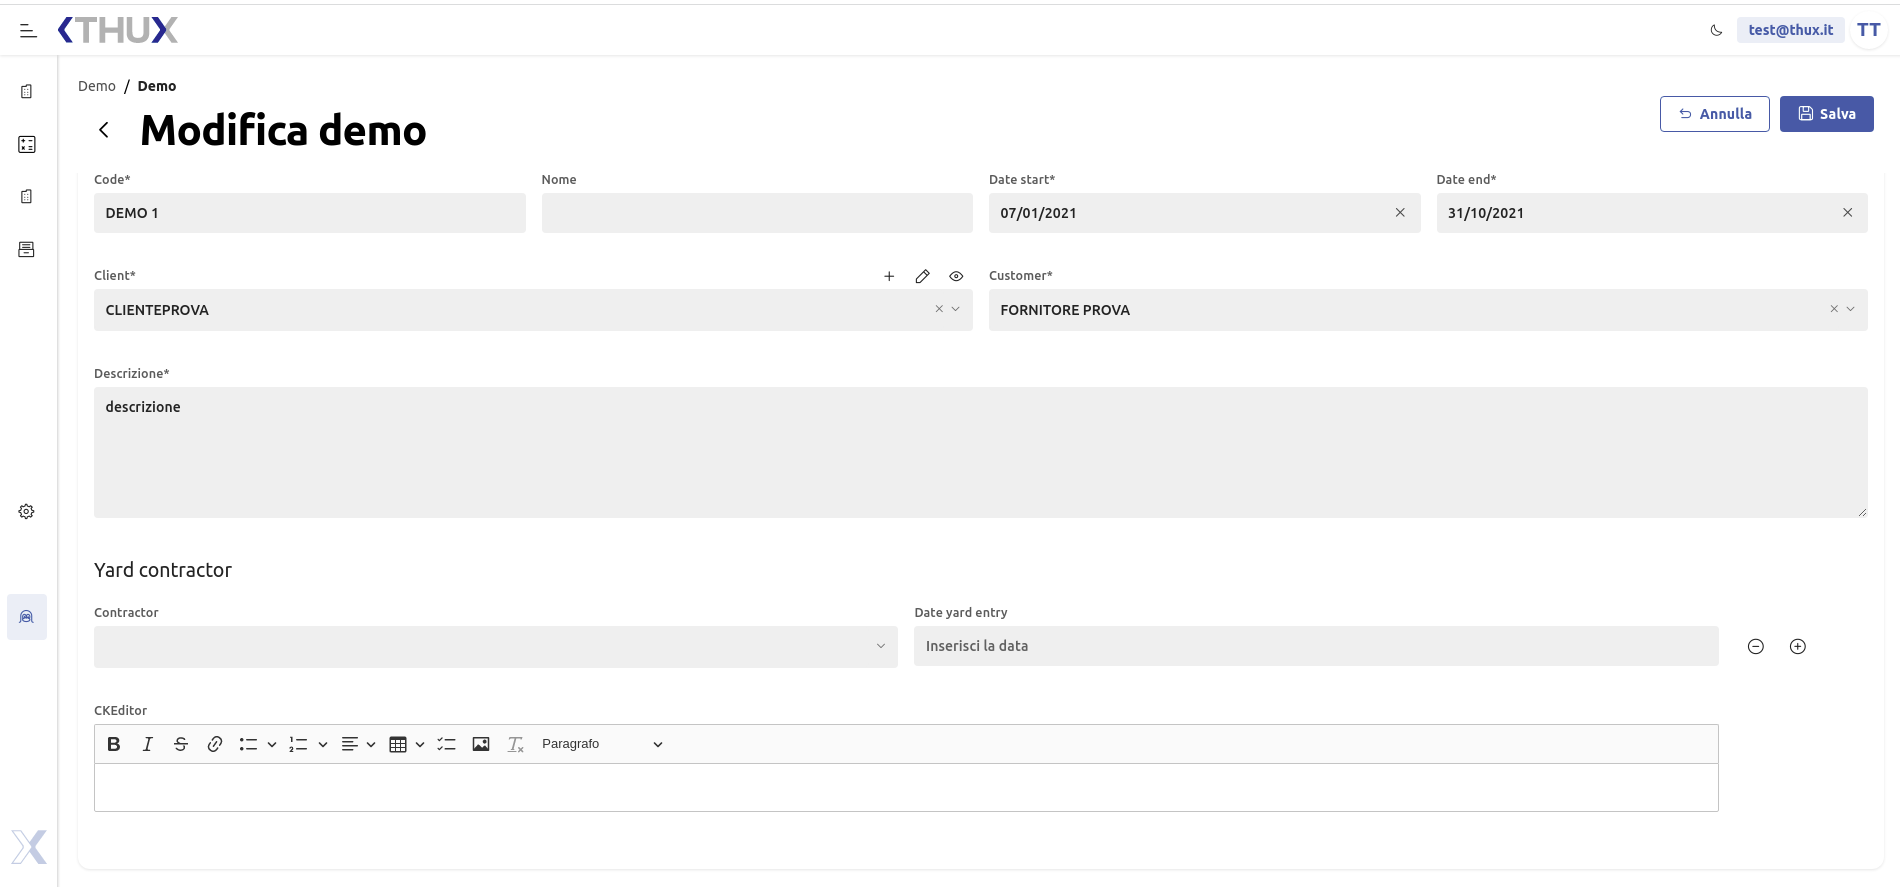Screen dimensions: 1900x887
Task: Apply strikethrough formatting in CKEditor
Action: pyautogui.click(x=181, y=744)
